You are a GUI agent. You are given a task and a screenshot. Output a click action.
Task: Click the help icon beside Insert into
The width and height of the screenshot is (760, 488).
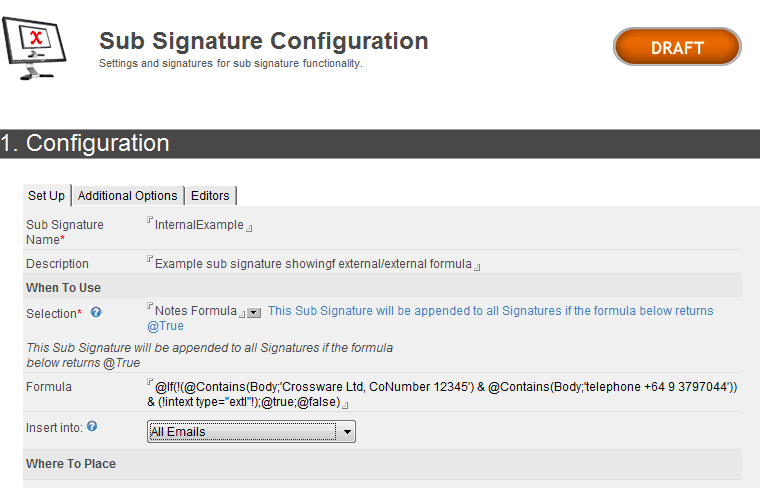click(92, 427)
